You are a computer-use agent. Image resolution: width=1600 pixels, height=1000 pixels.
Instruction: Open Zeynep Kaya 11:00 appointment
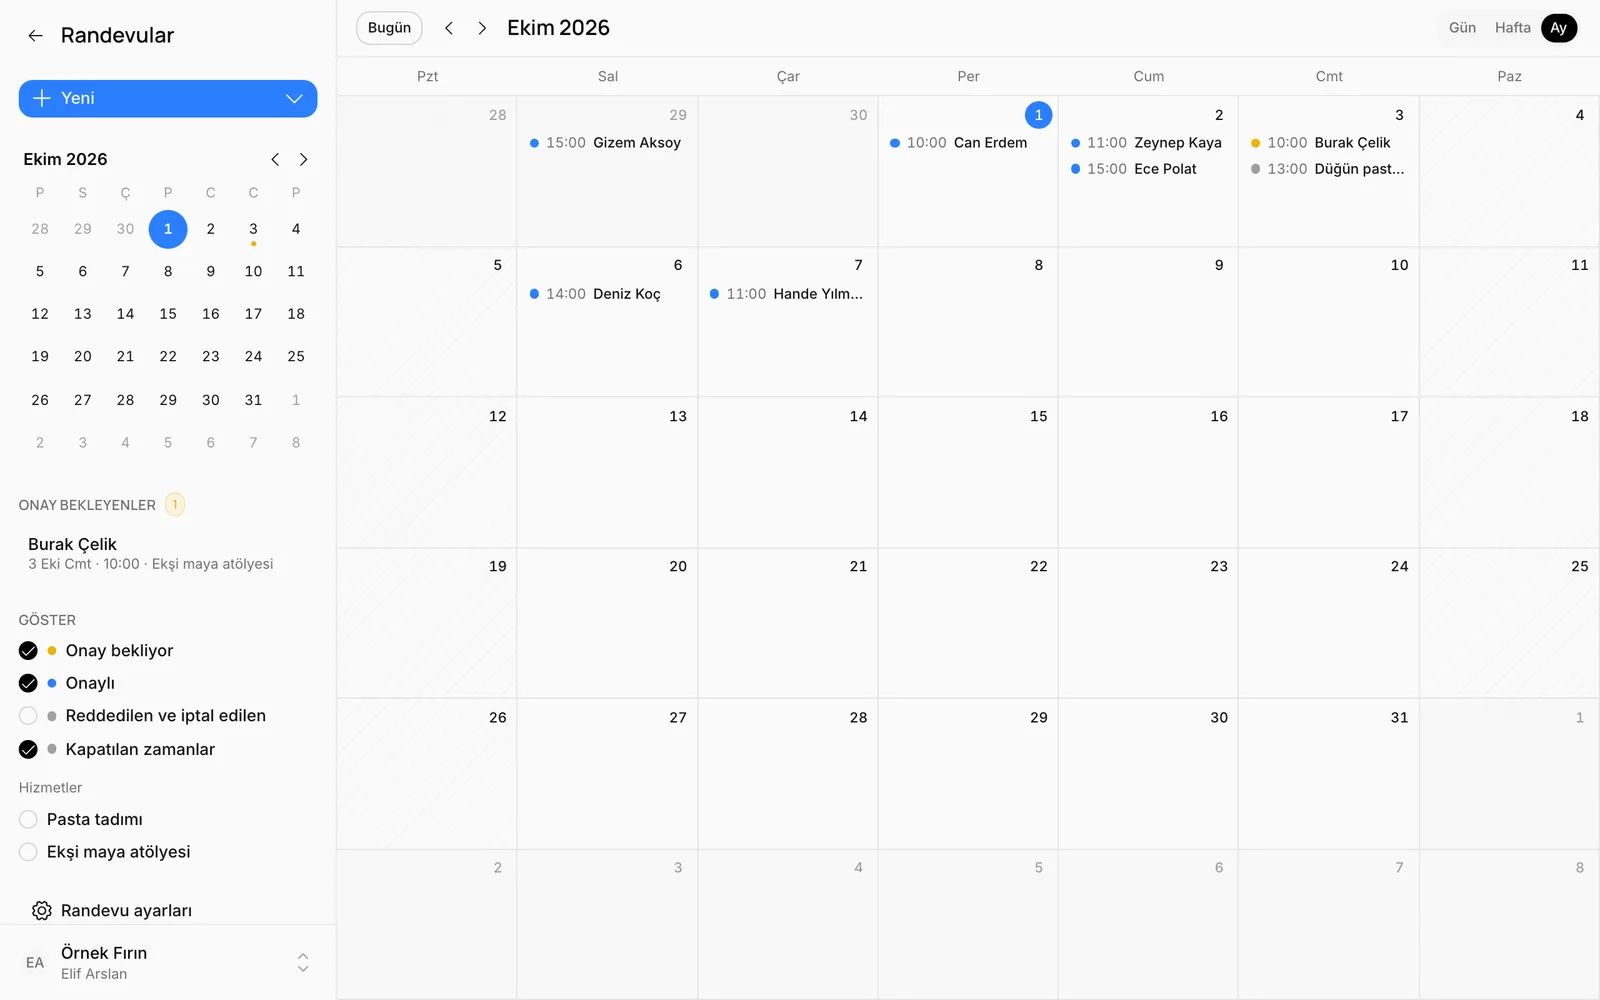[1147, 143]
